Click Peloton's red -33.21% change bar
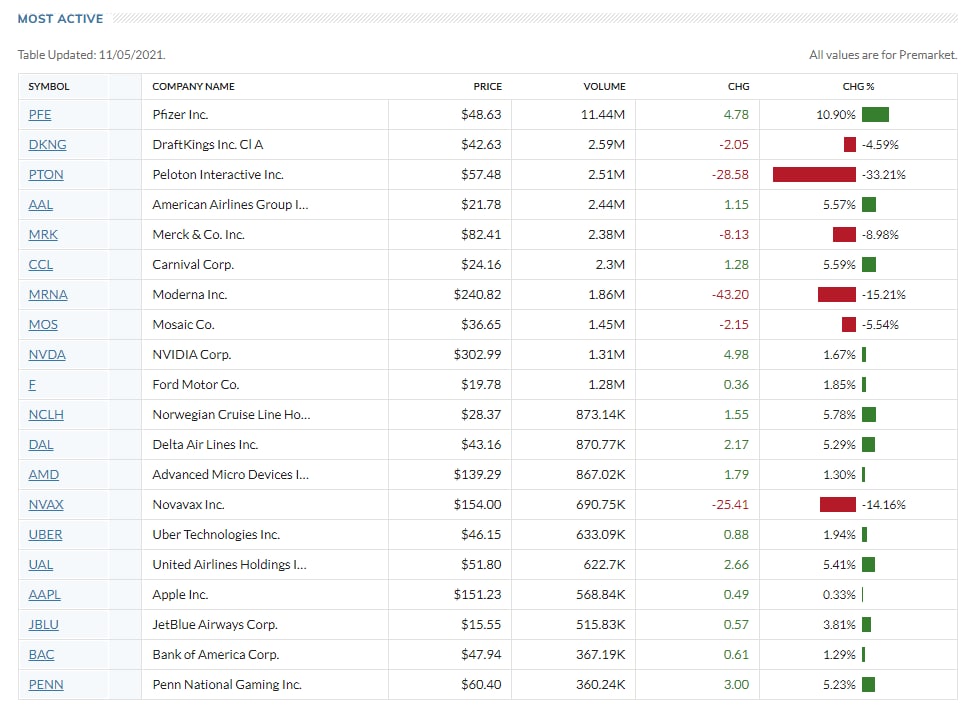This screenshot has height=713, width=970. point(814,174)
